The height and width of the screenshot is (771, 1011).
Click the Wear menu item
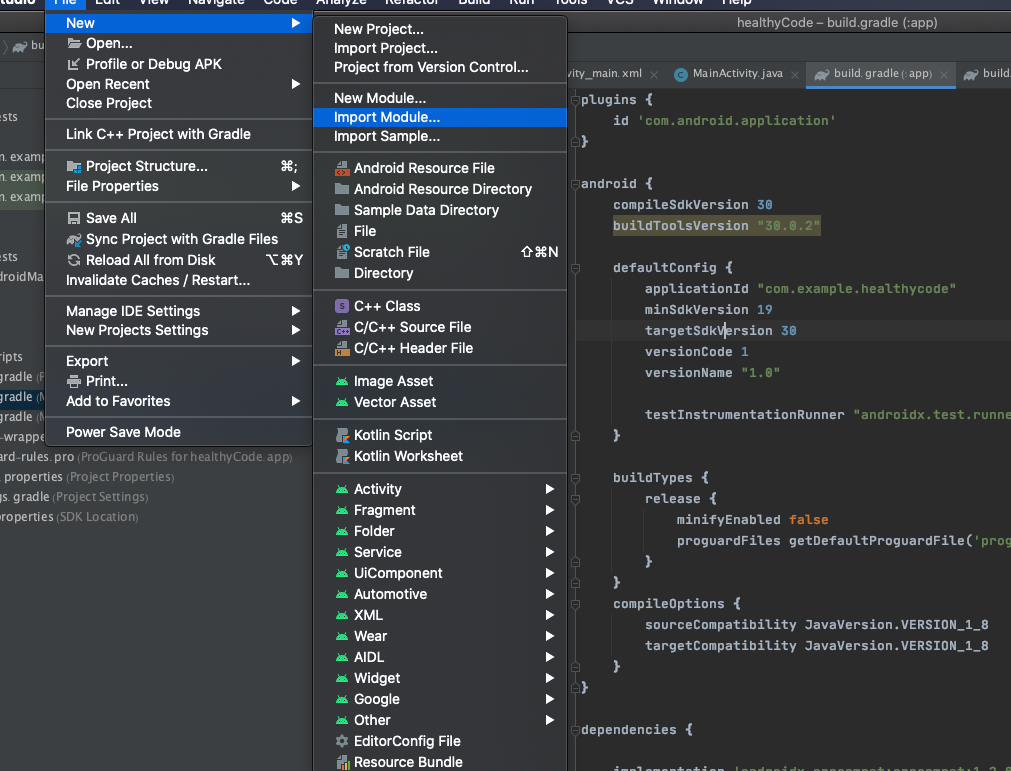[x=440, y=636]
